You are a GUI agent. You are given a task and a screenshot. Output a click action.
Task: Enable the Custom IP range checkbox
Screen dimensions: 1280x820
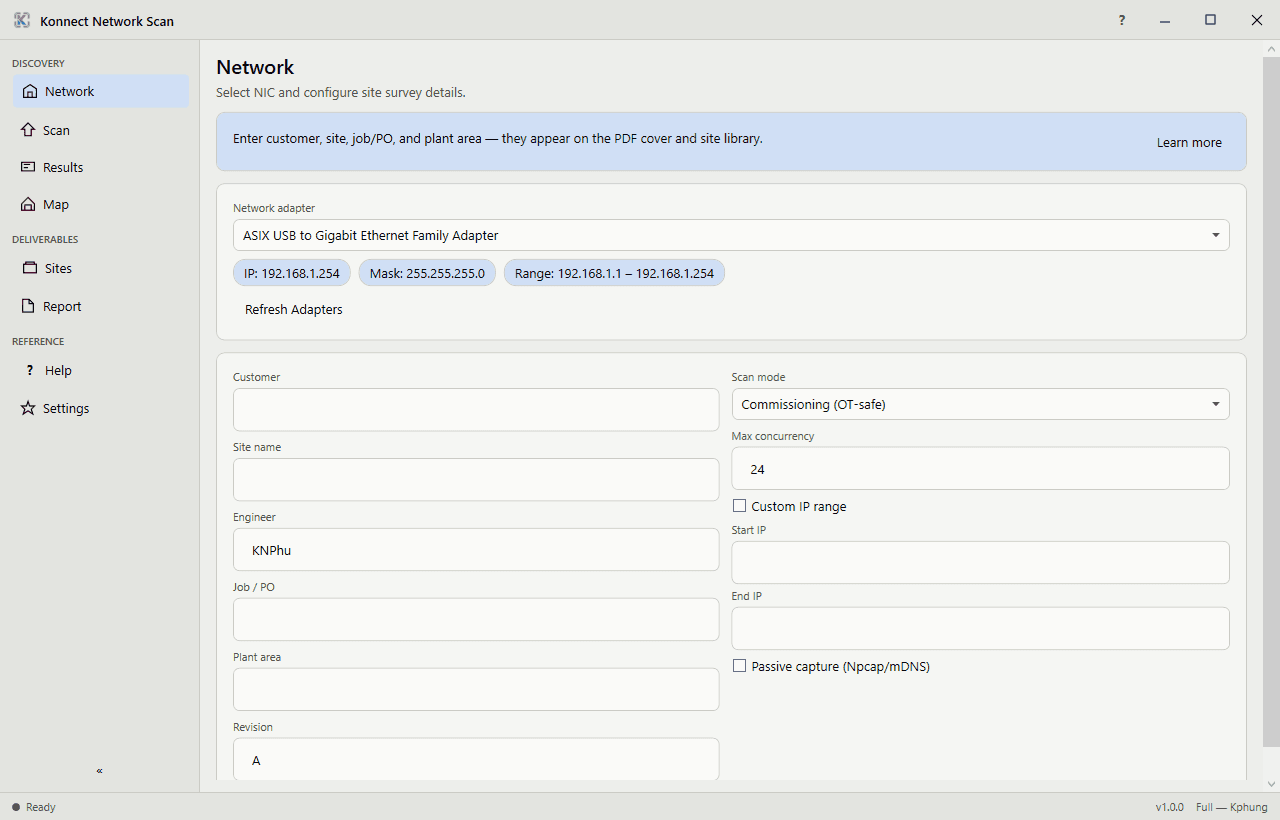[740, 506]
